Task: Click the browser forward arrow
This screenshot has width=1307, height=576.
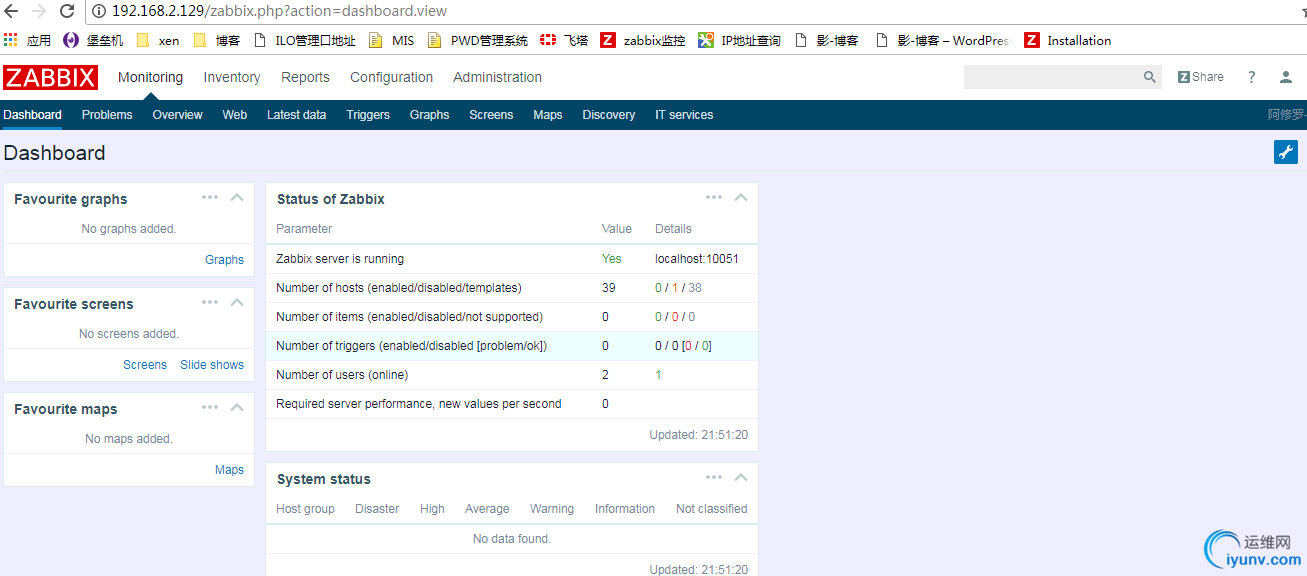Action: pos(39,11)
